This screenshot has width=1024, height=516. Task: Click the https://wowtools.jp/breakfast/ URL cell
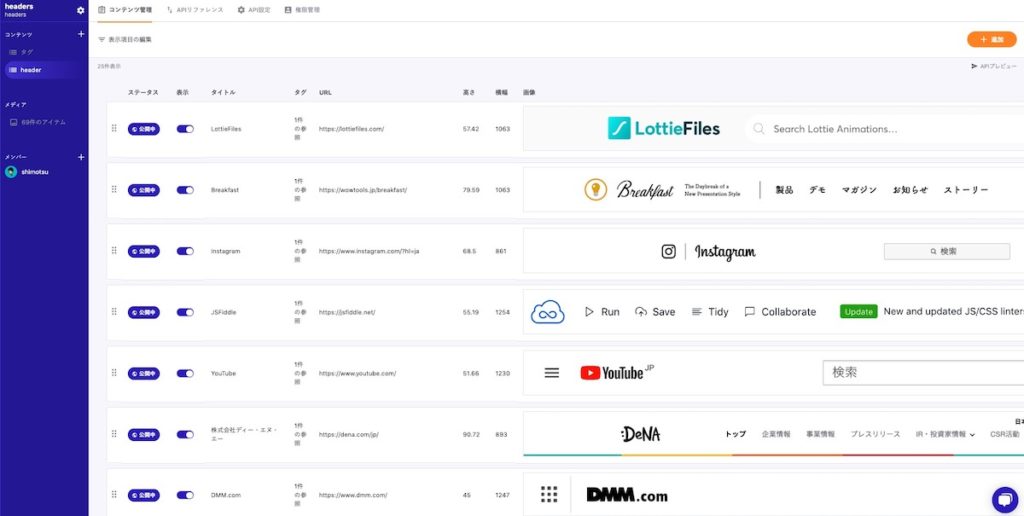point(363,190)
